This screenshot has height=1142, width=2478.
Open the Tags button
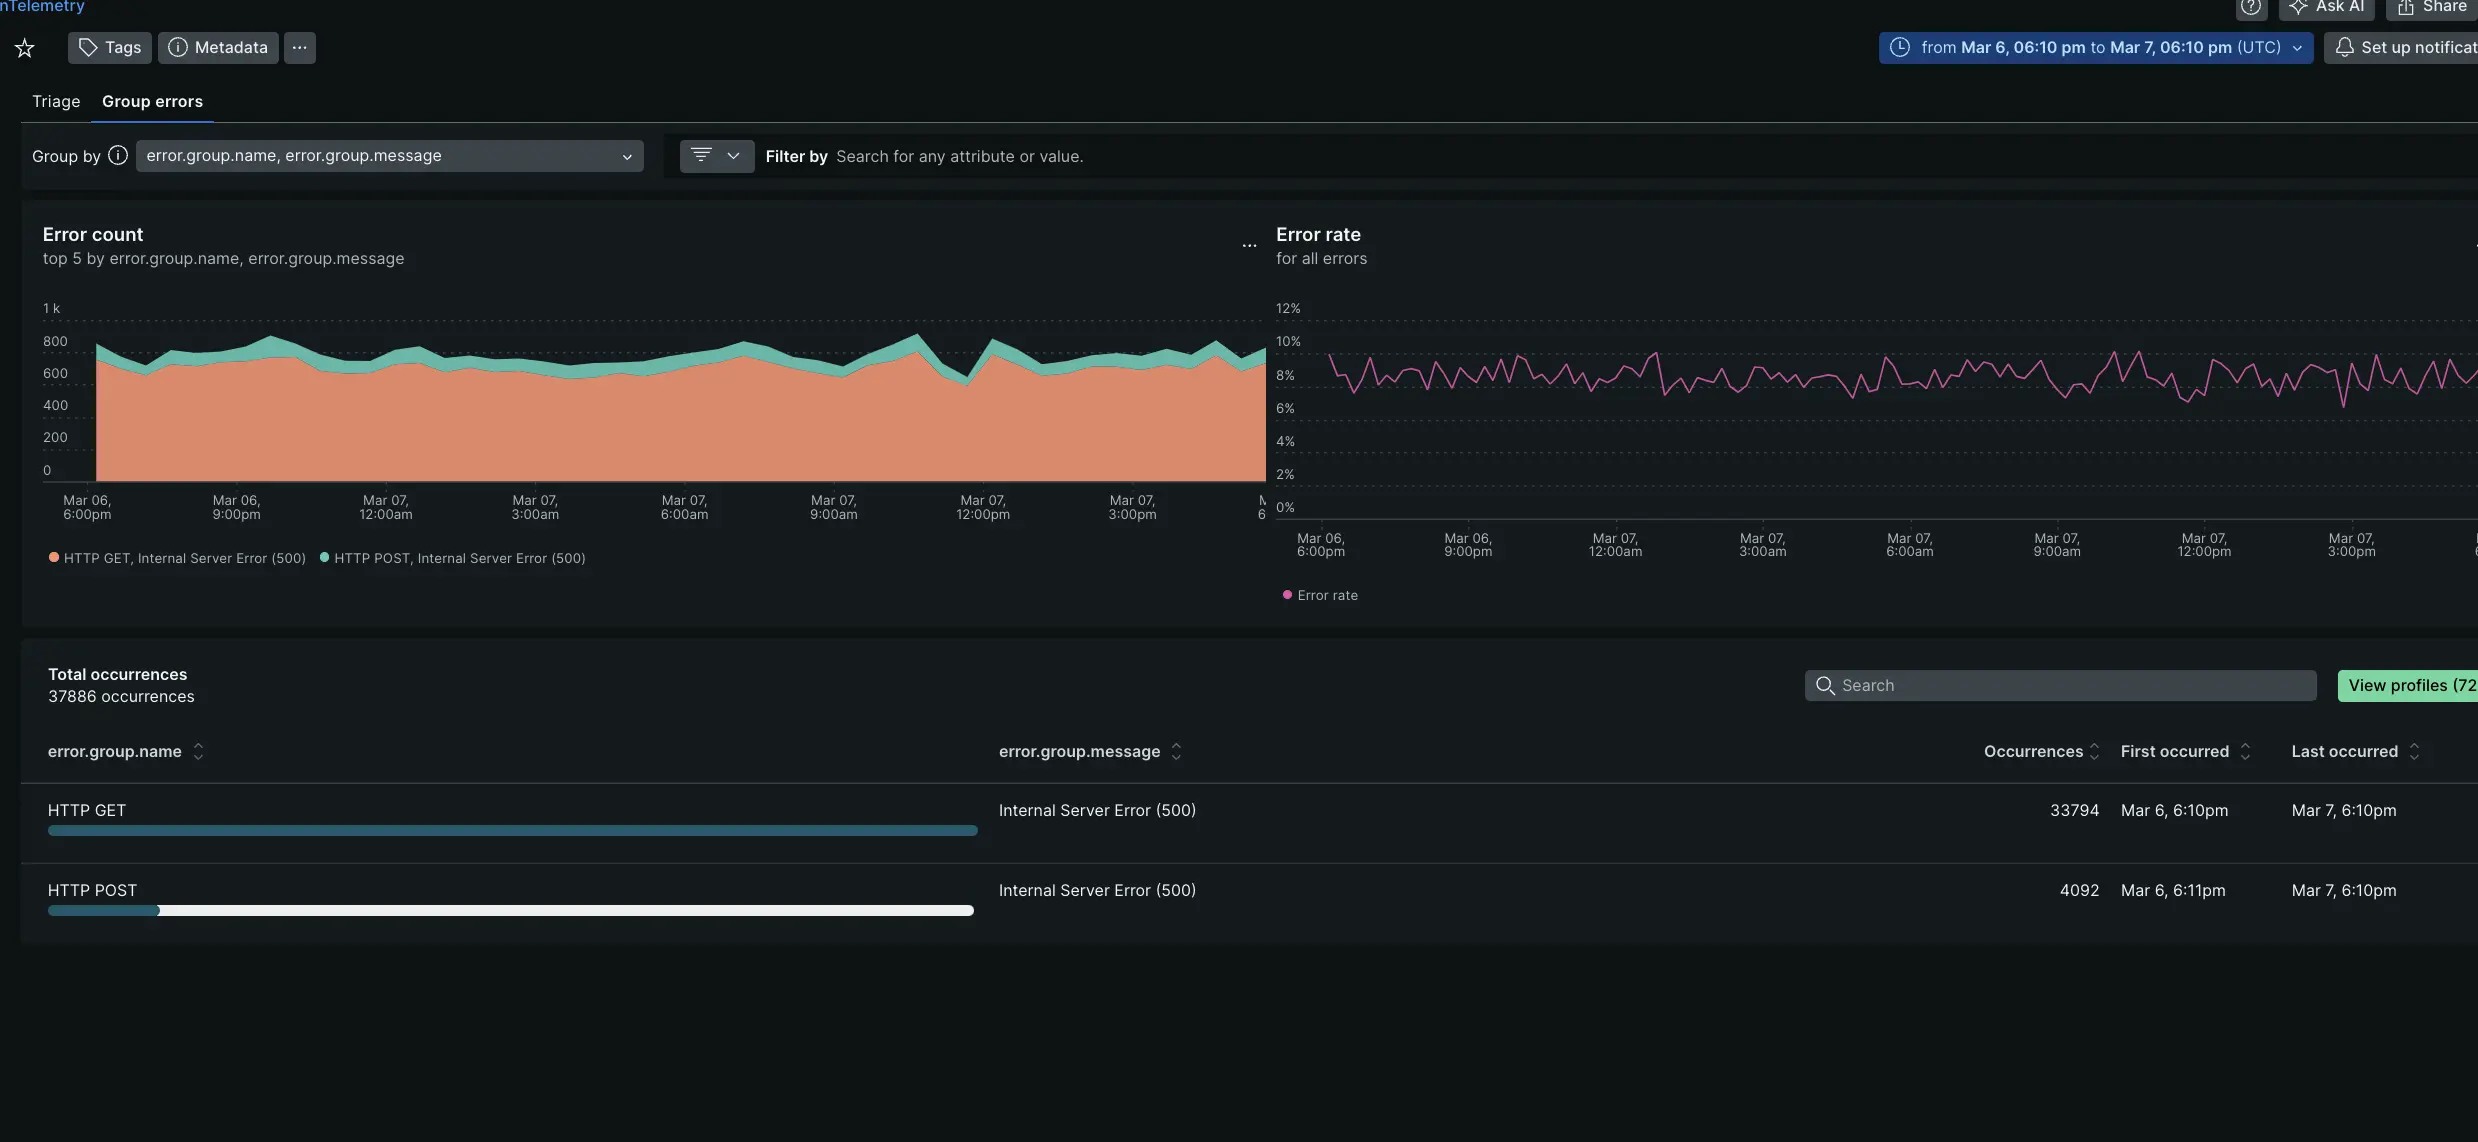(x=110, y=48)
